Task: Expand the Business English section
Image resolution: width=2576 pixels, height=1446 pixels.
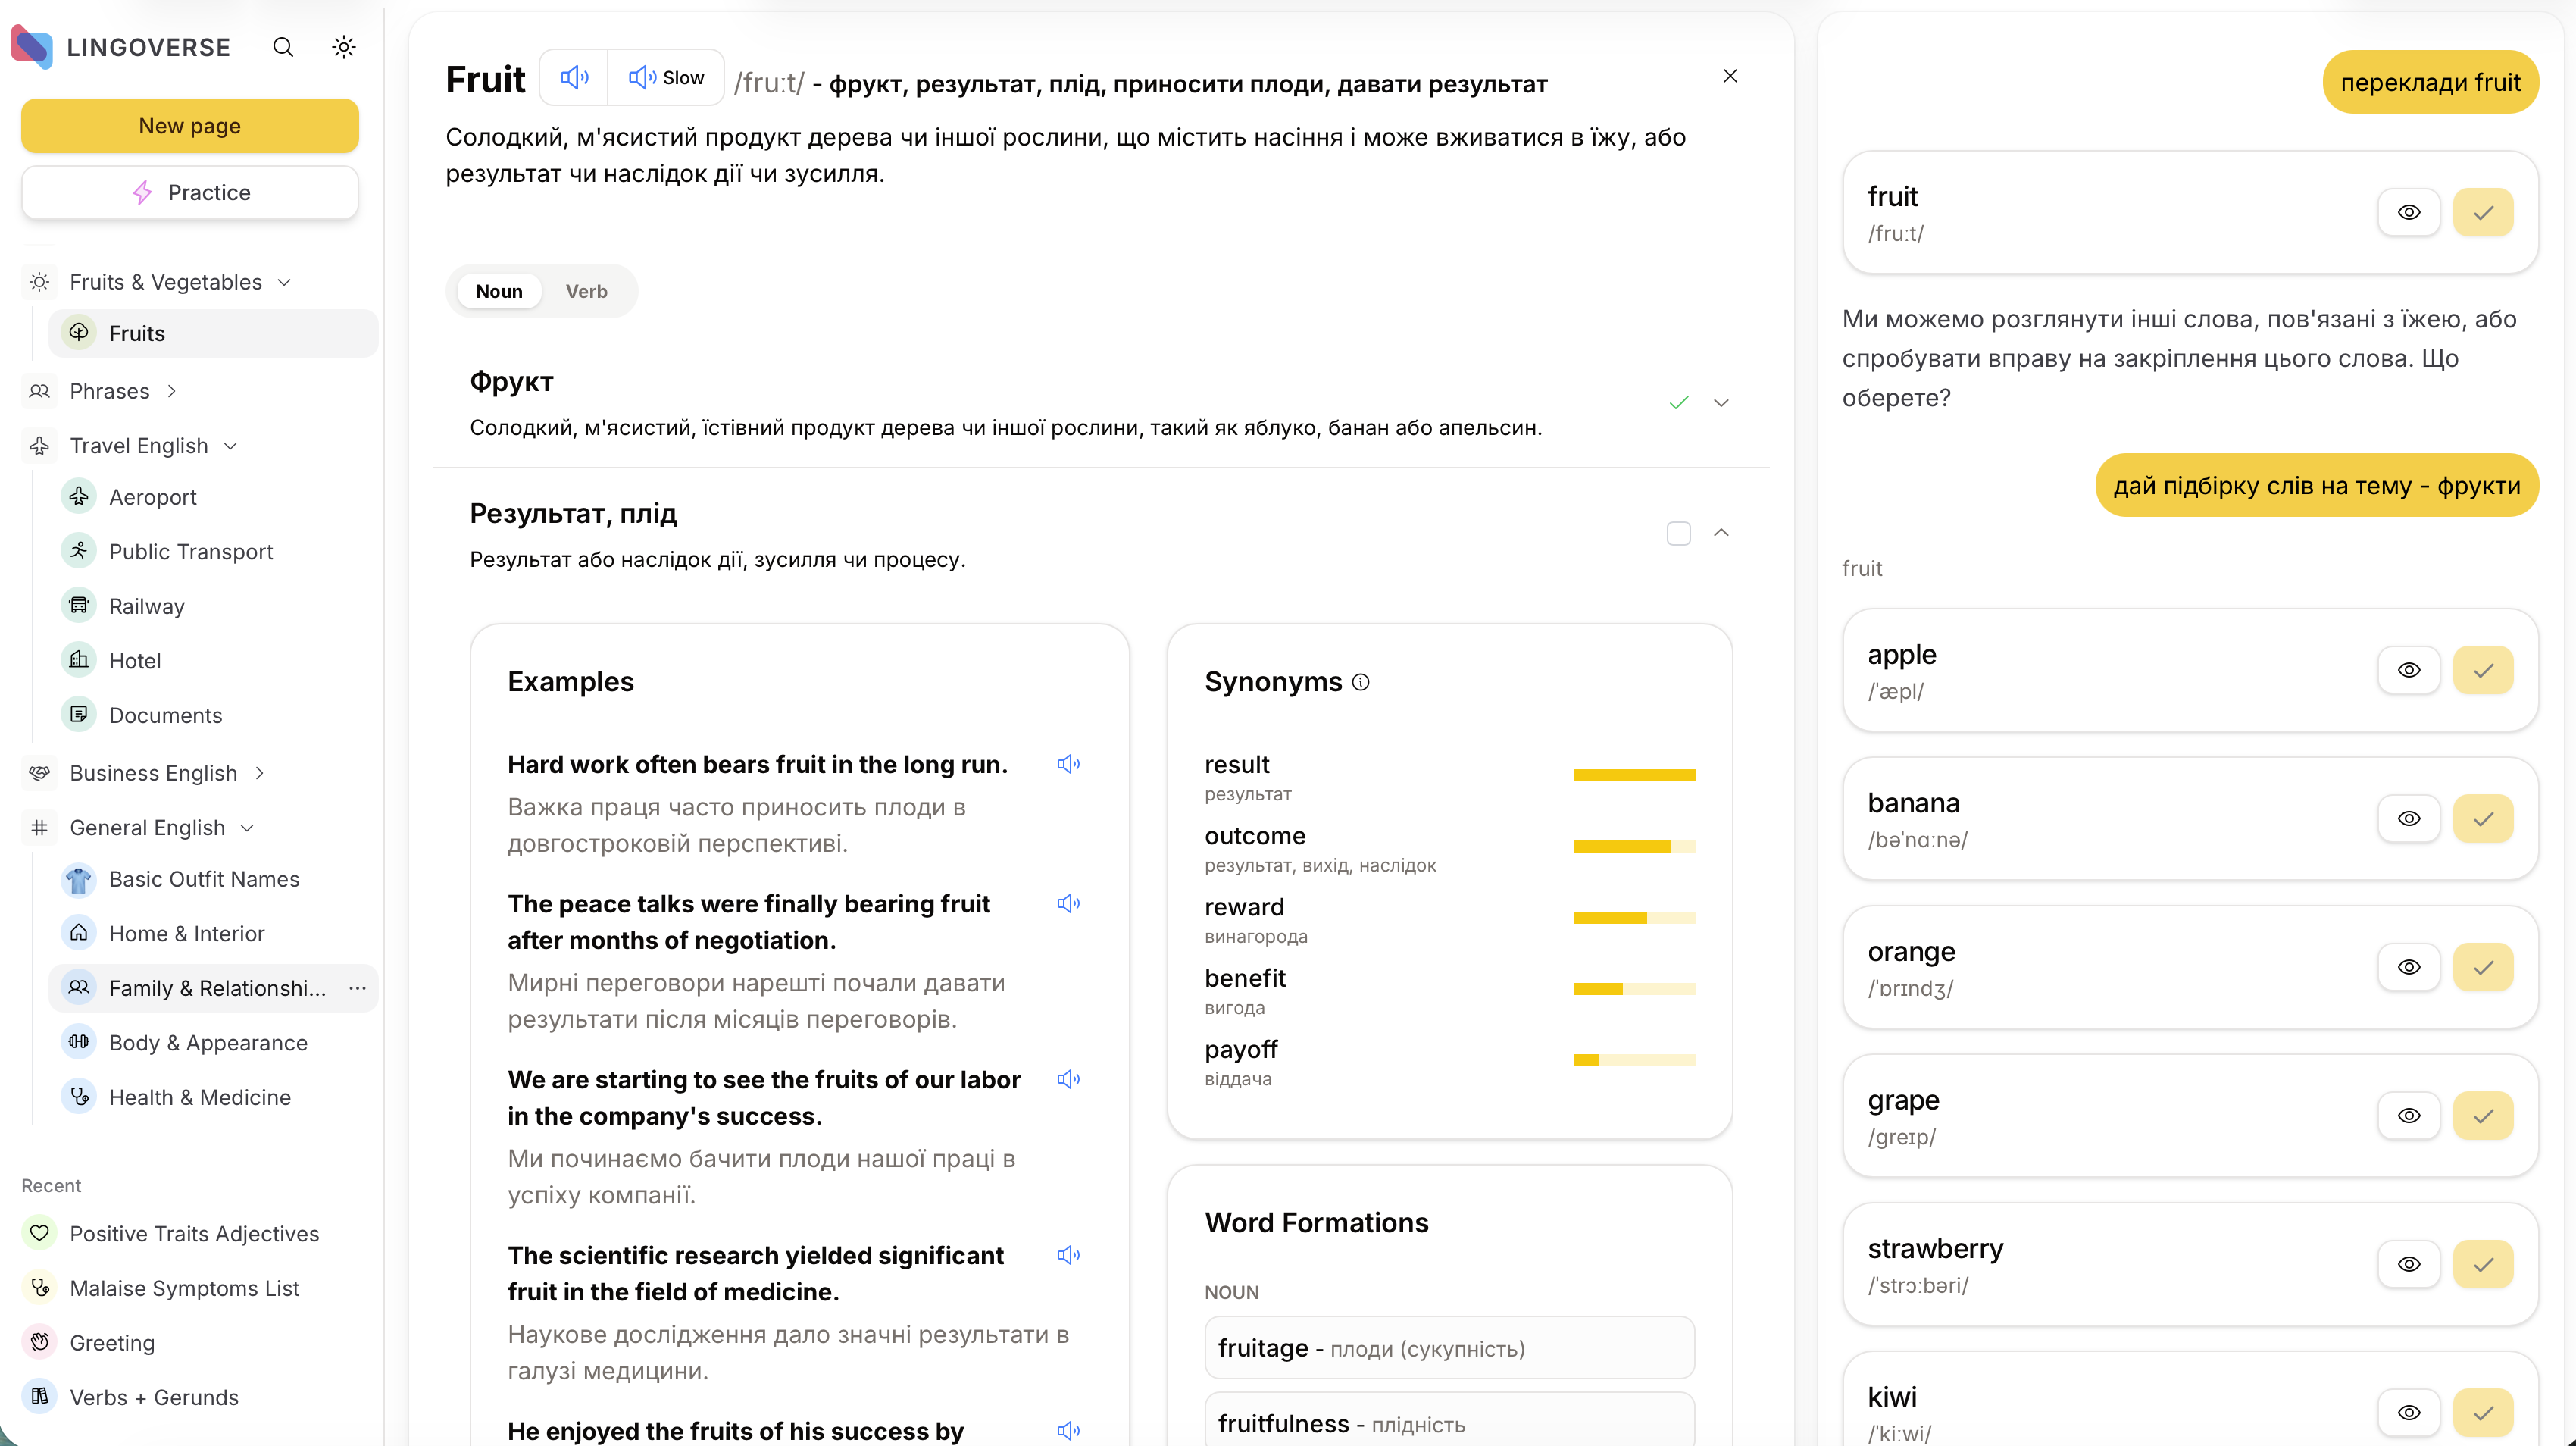Action: pyautogui.click(x=260, y=773)
